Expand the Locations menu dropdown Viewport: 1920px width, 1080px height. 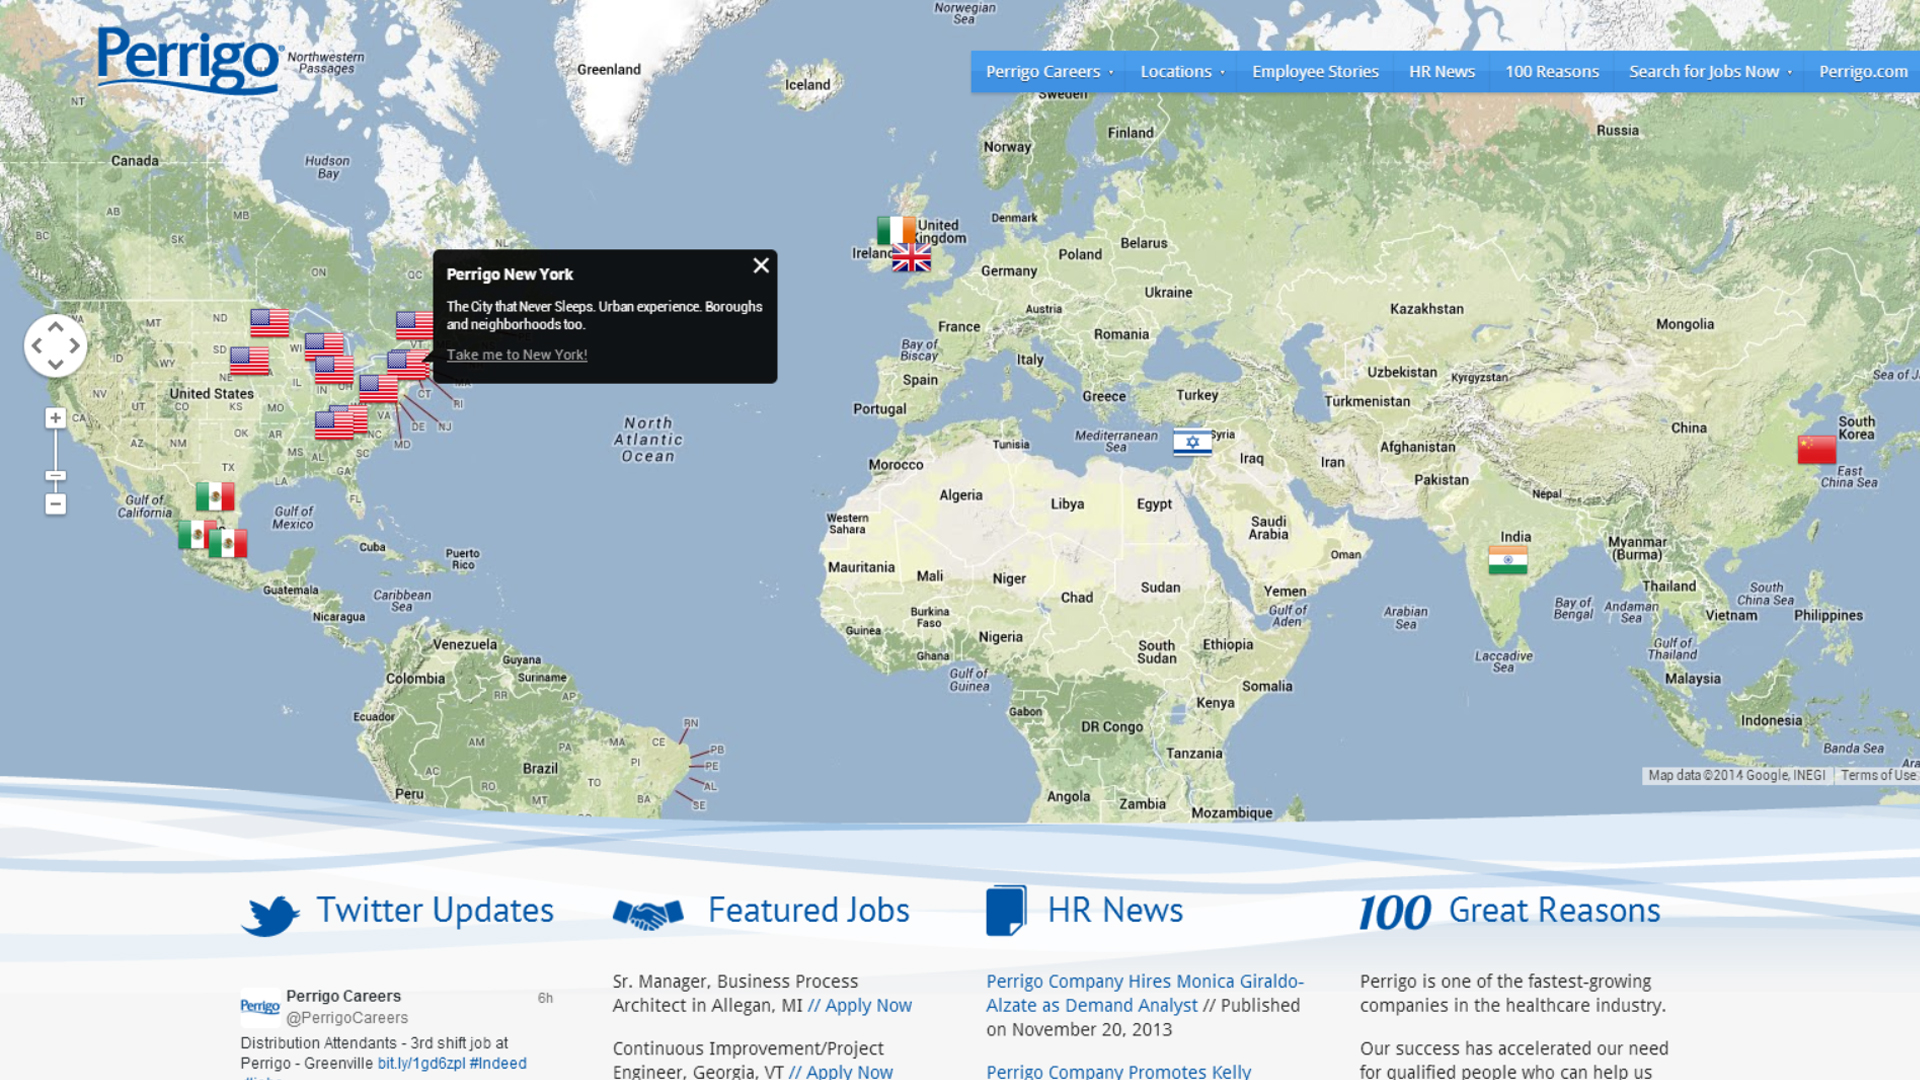point(1182,72)
